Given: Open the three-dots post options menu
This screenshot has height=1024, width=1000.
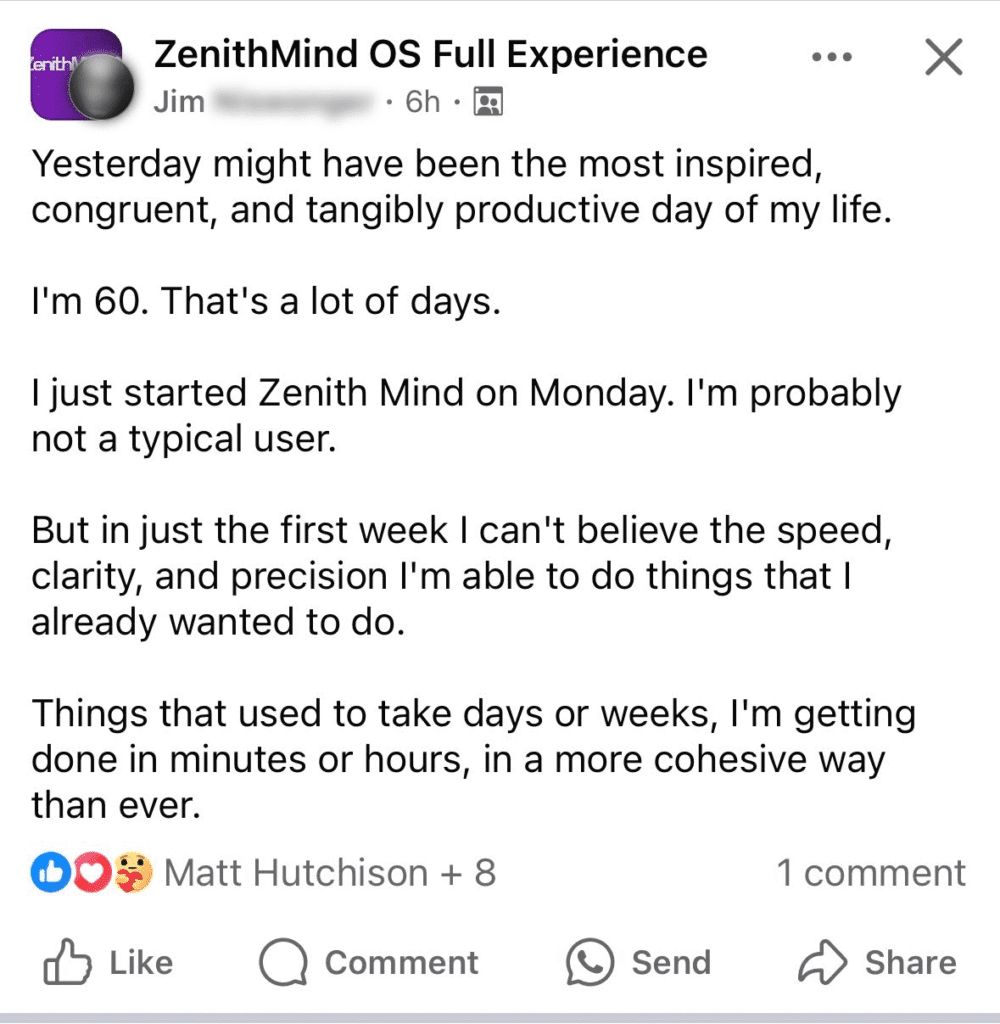Looking at the screenshot, I should click(x=832, y=58).
